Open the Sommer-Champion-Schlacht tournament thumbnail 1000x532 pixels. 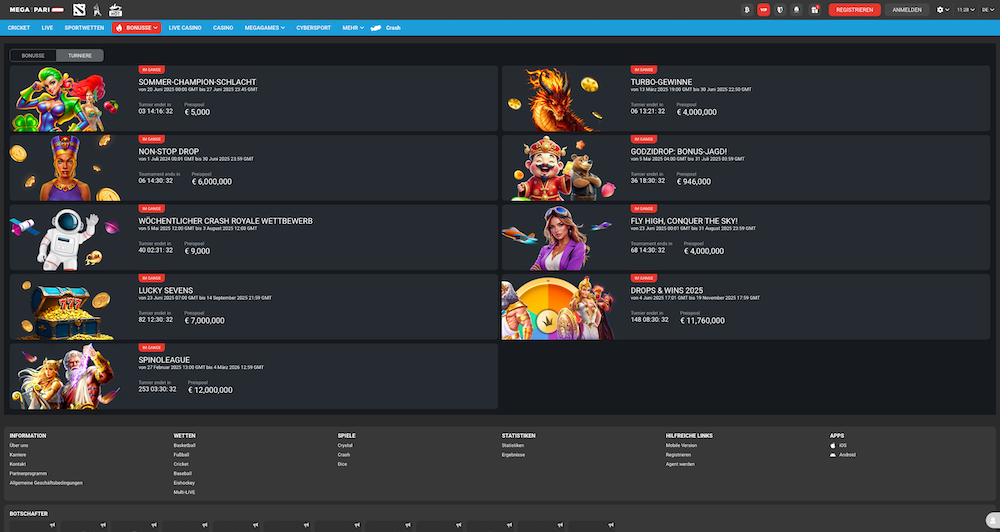coord(65,98)
